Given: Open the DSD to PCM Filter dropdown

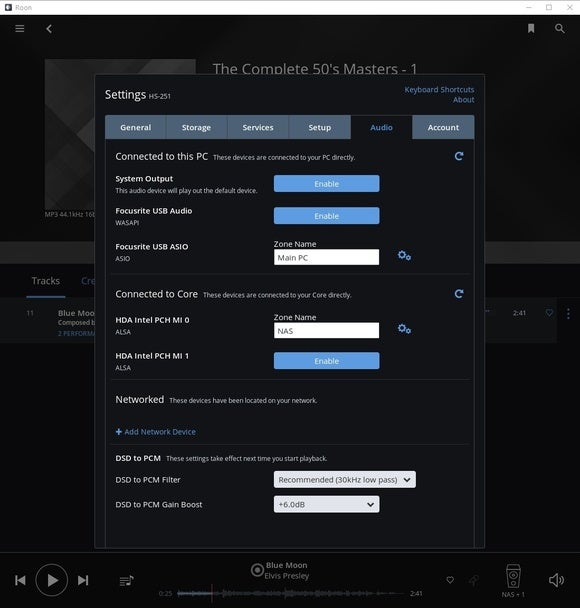Looking at the screenshot, I should point(345,480).
